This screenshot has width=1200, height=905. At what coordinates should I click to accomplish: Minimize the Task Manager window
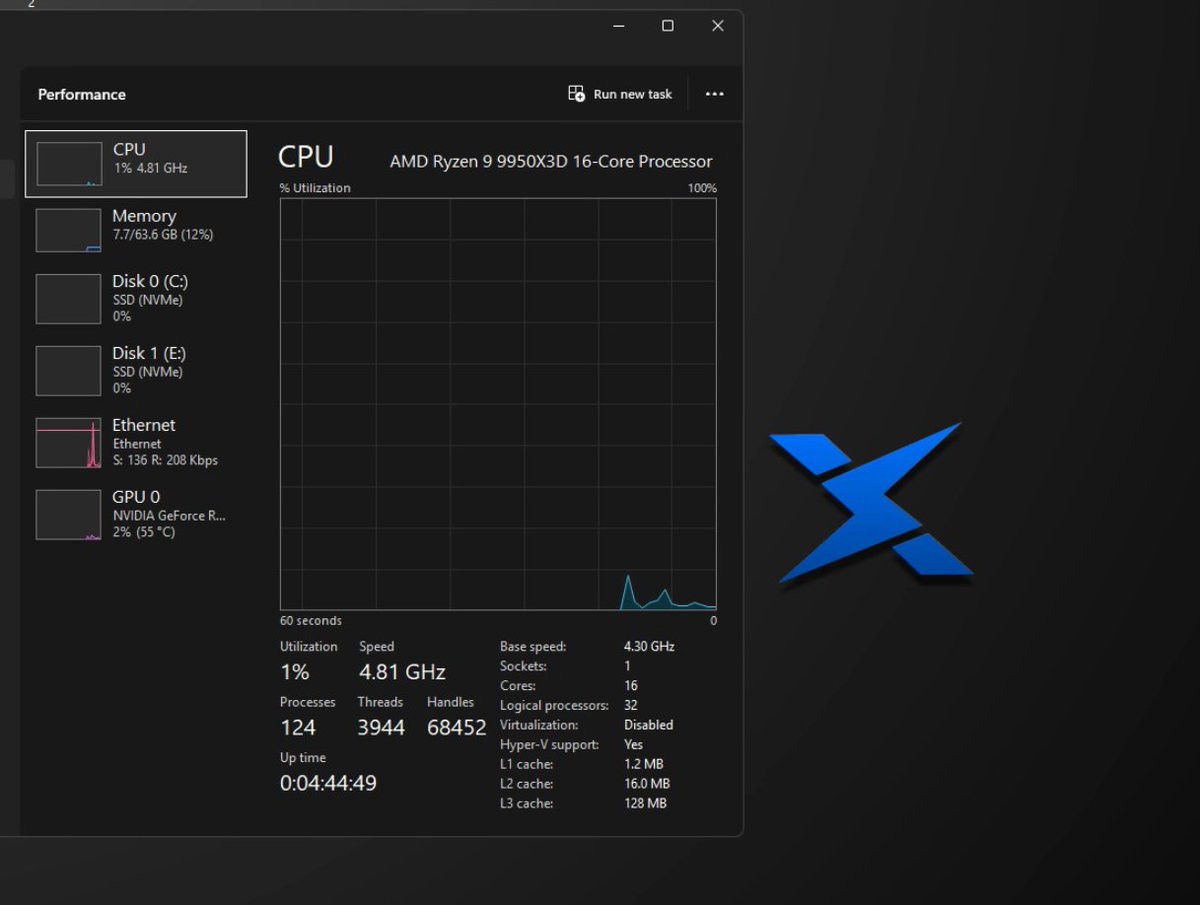pos(618,26)
